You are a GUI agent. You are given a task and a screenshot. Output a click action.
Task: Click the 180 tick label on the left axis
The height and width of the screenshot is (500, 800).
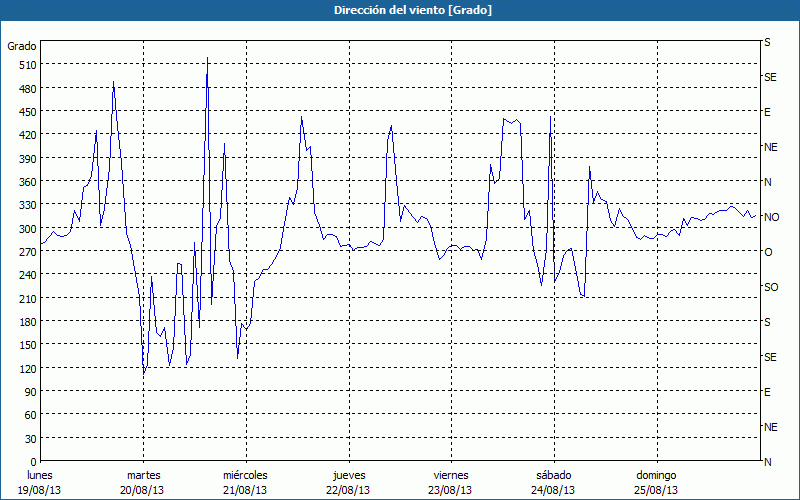(26, 322)
